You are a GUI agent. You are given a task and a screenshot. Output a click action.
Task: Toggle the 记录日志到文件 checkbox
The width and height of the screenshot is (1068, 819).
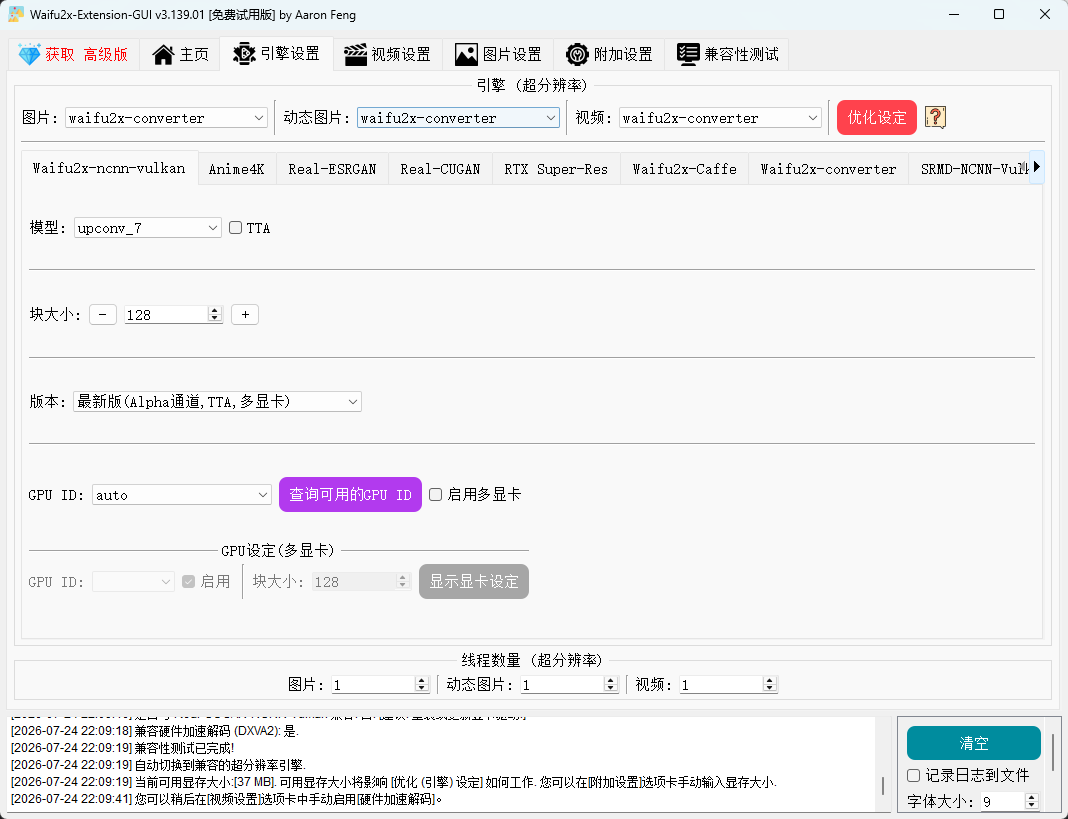pos(914,775)
